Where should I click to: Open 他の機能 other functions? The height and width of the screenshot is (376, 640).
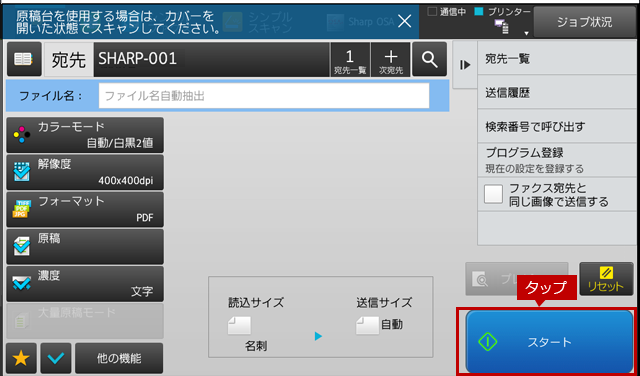pos(119,358)
